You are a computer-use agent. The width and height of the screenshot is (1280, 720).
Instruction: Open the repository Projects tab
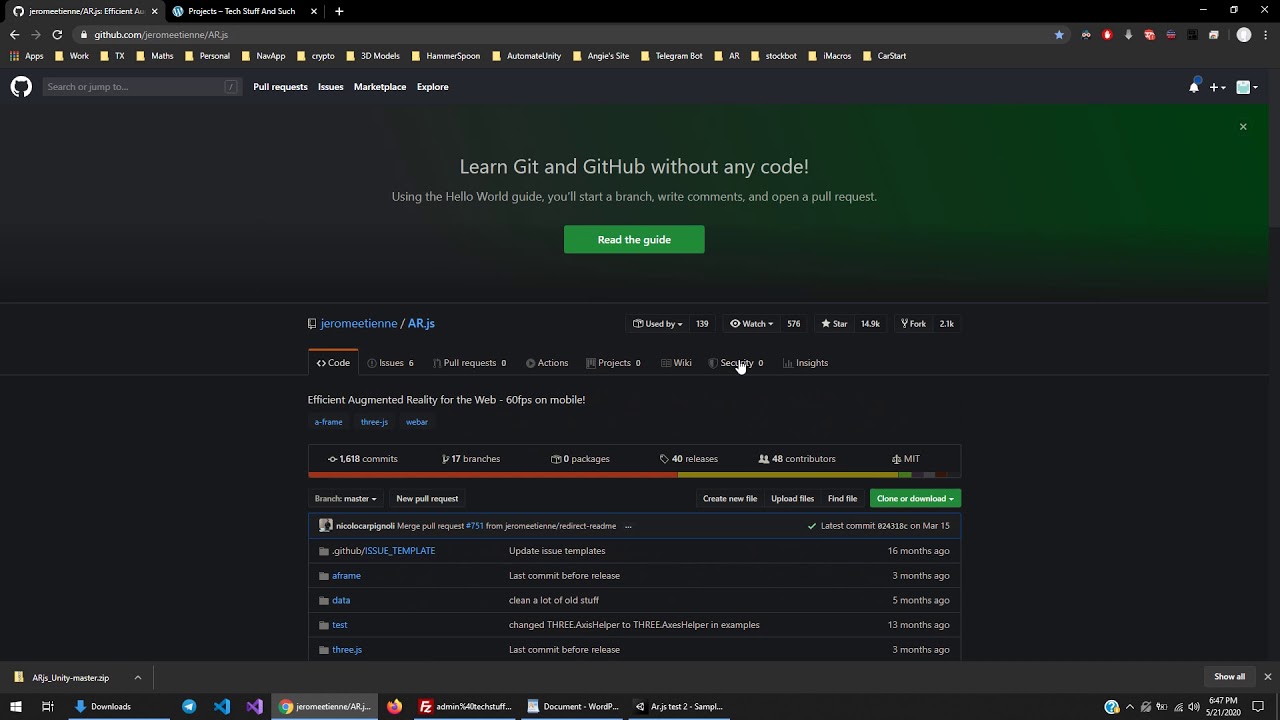(x=613, y=363)
